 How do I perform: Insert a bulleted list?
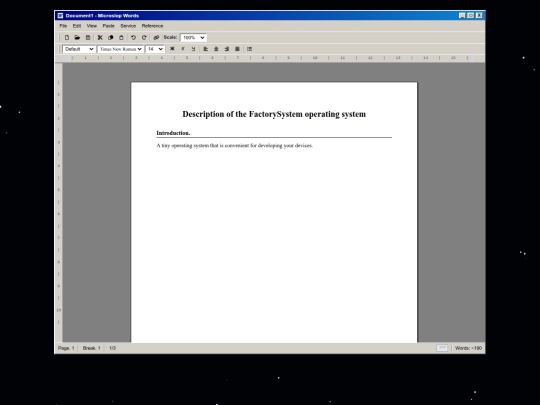249,49
